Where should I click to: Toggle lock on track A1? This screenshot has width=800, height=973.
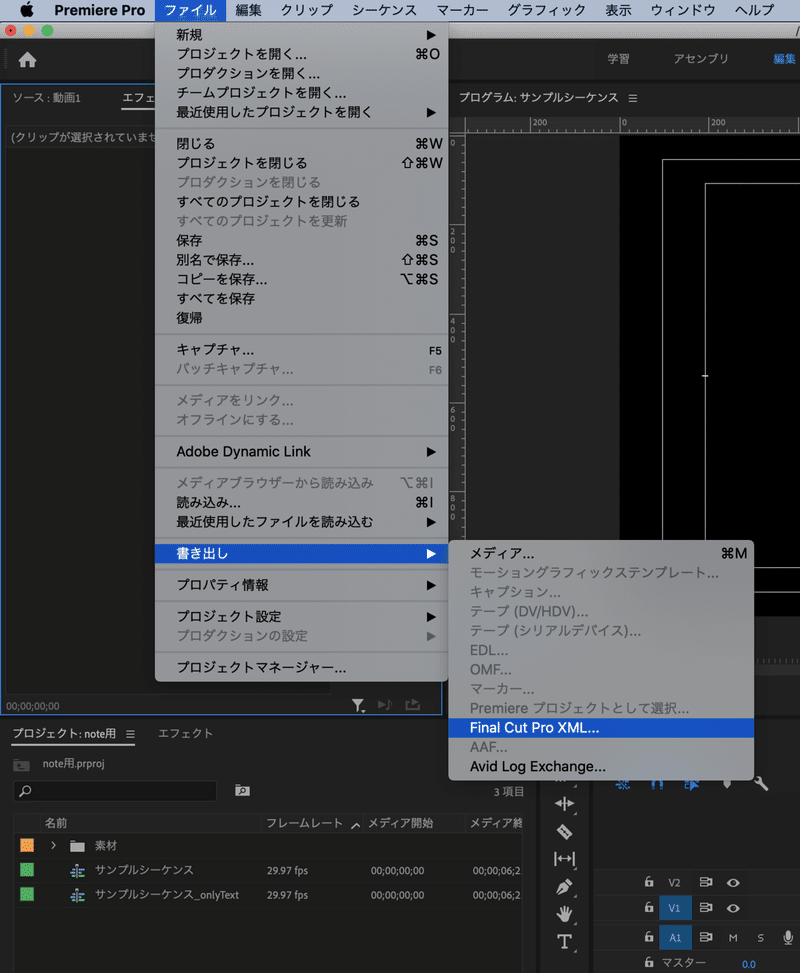coord(649,937)
